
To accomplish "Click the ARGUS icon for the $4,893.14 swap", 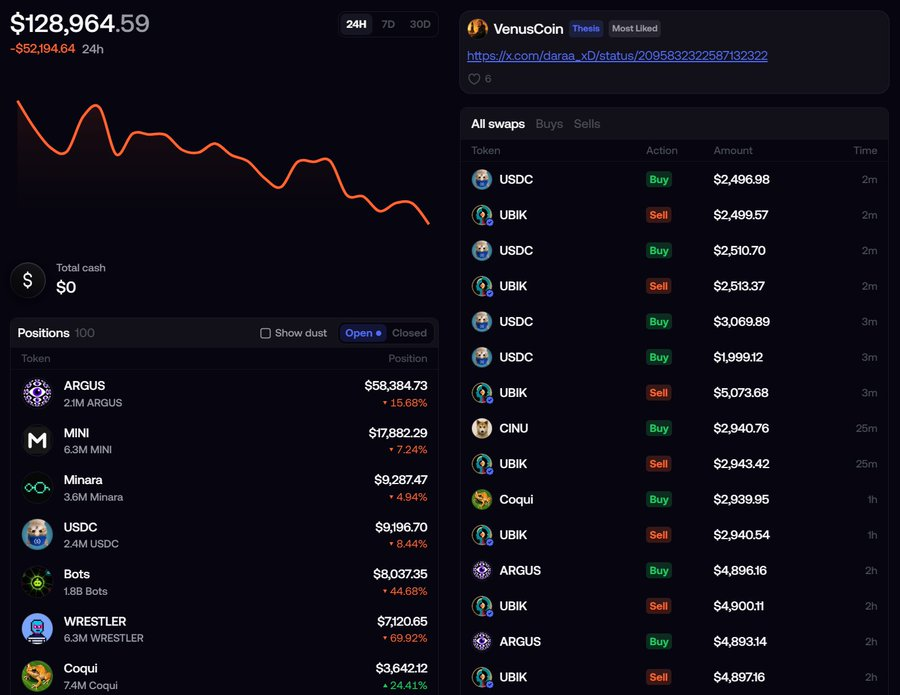I will pyautogui.click(x=482, y=642).
